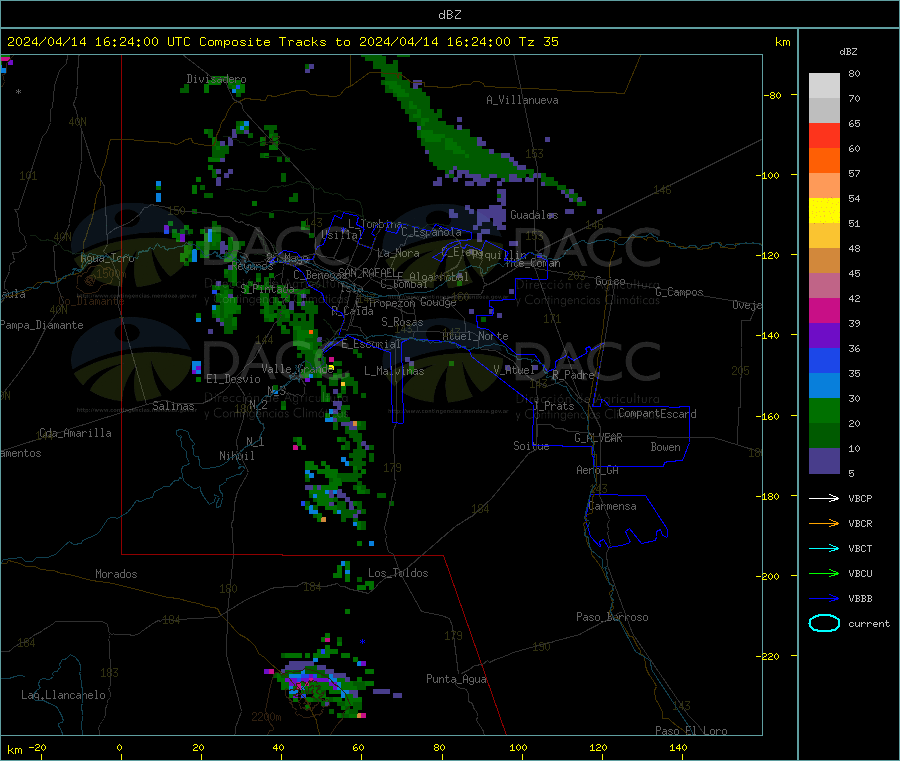Select the bright green 20–30 dBZ band
Image resolution: width=900 pixels, height=761 pixels.
(x=824, y=410)
